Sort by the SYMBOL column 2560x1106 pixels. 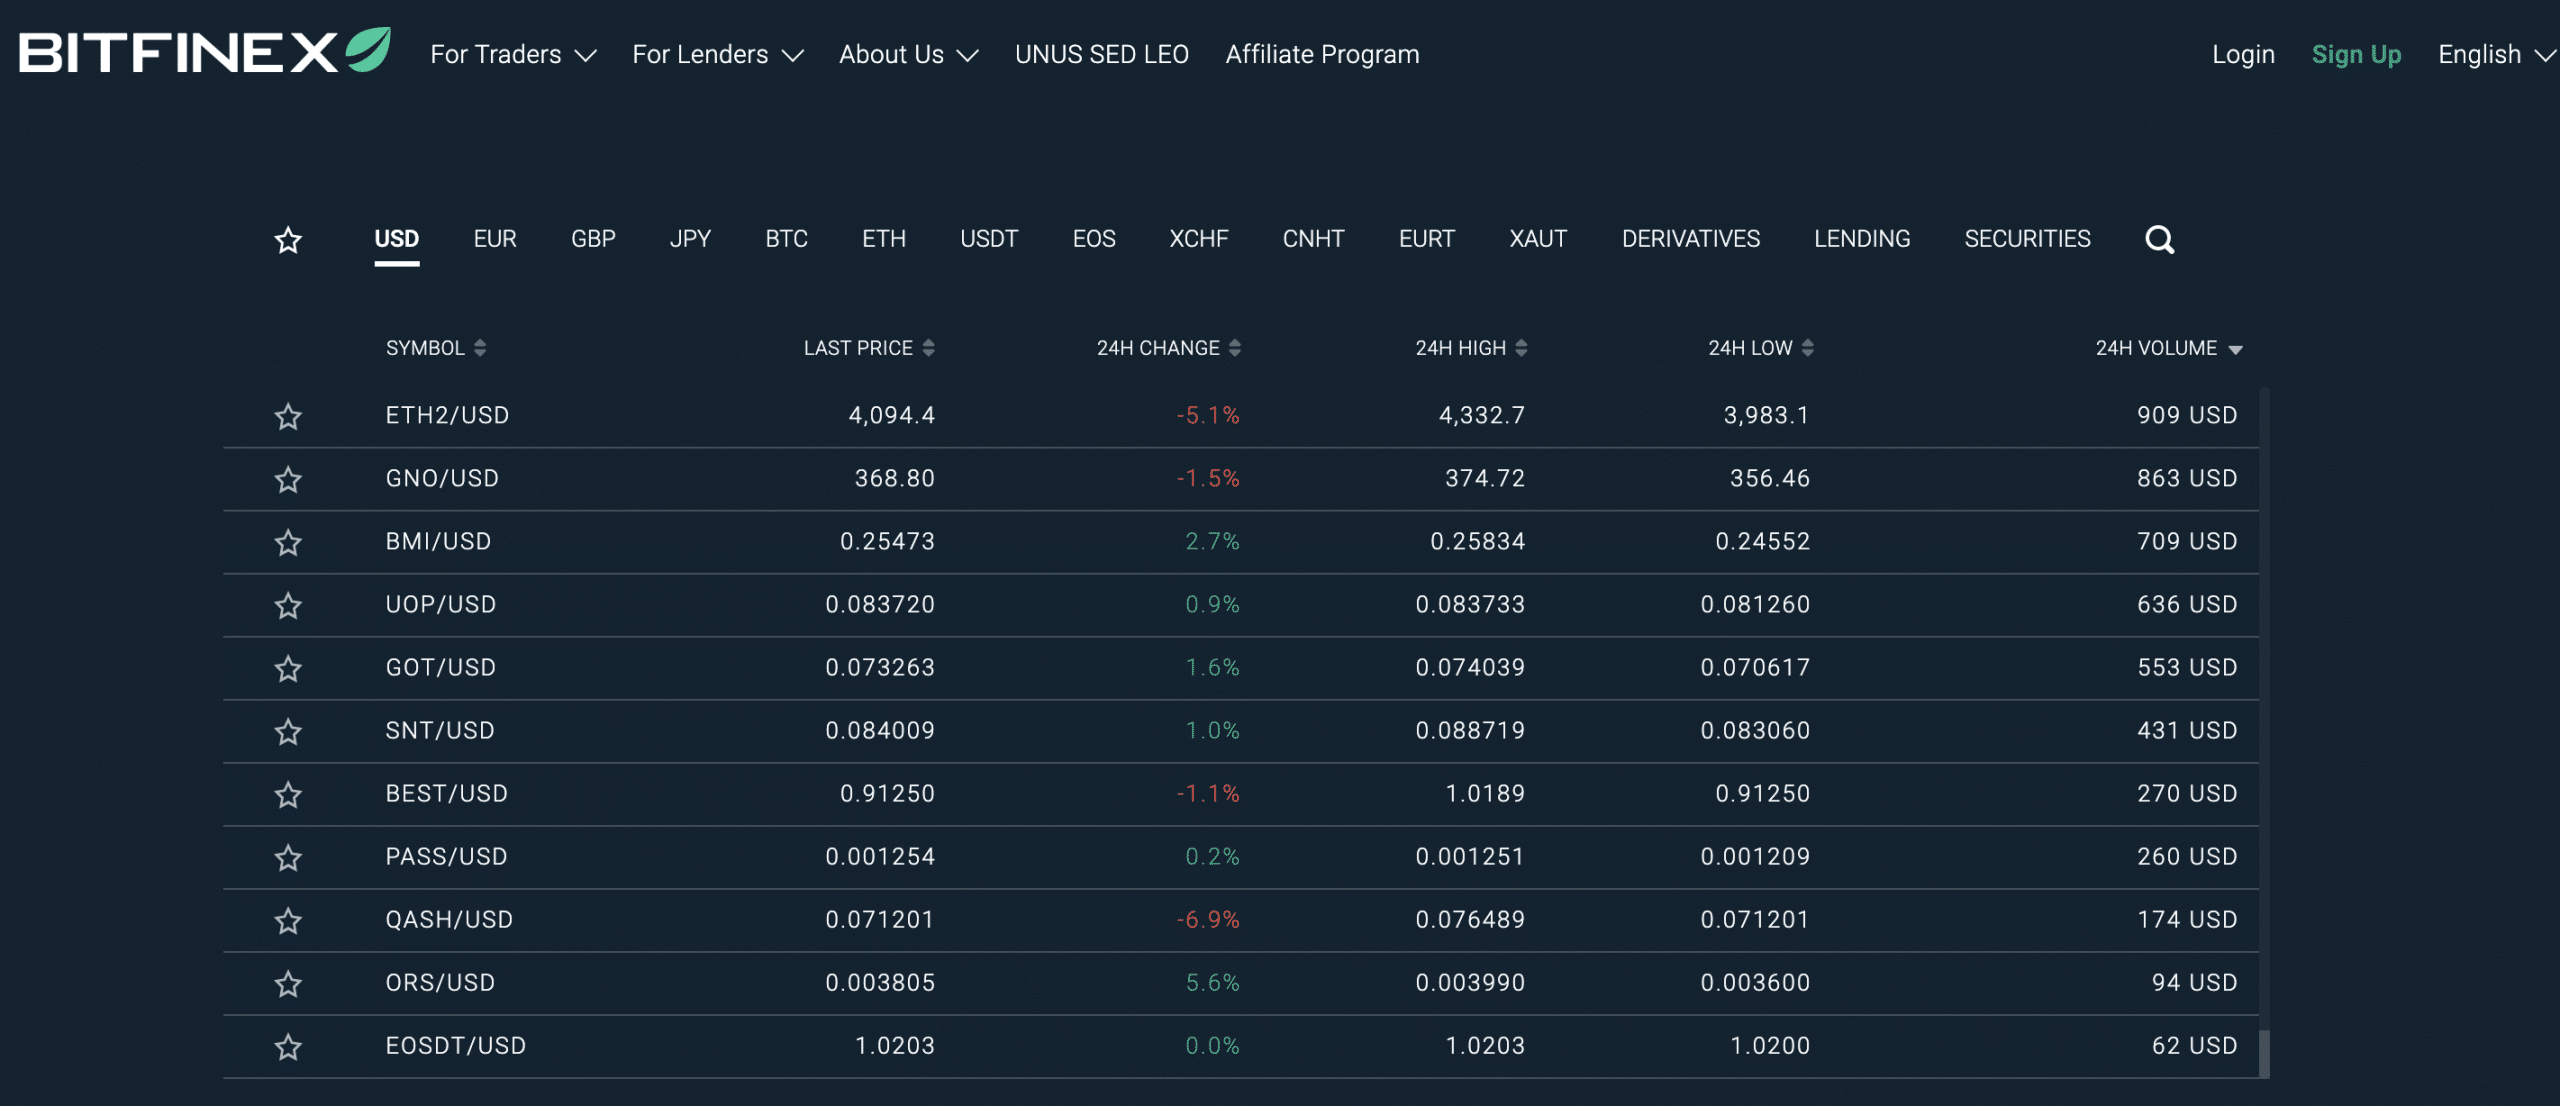coord(436,348)
